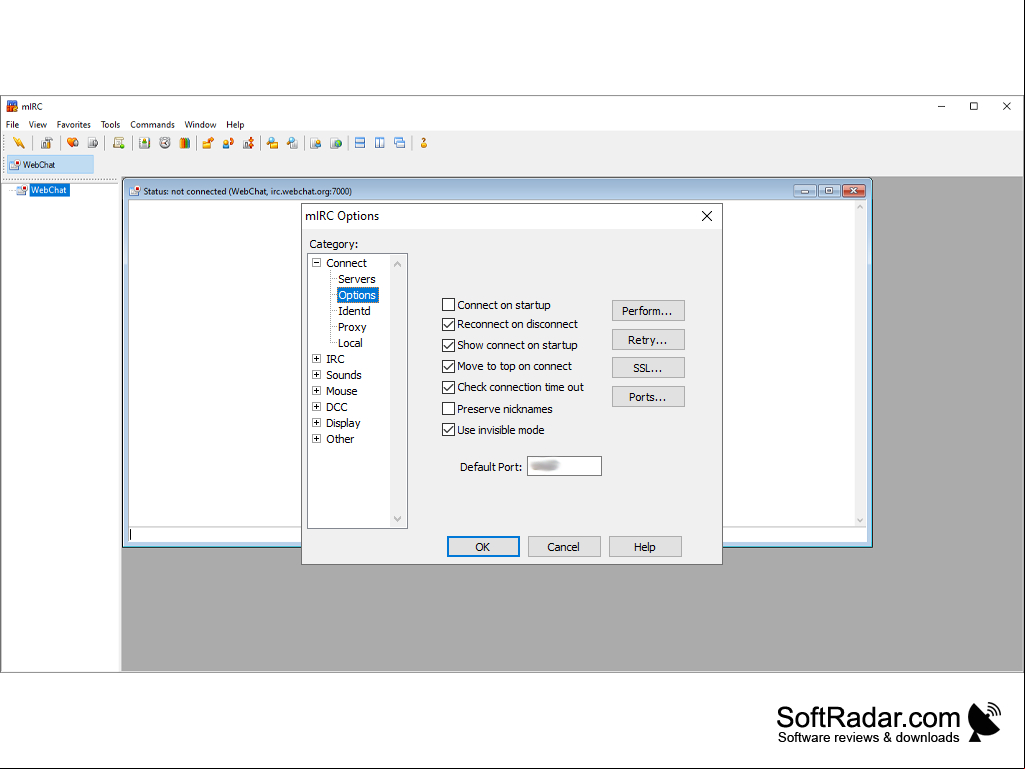
Task: Click the SSL... button
Action: [648, 367]
